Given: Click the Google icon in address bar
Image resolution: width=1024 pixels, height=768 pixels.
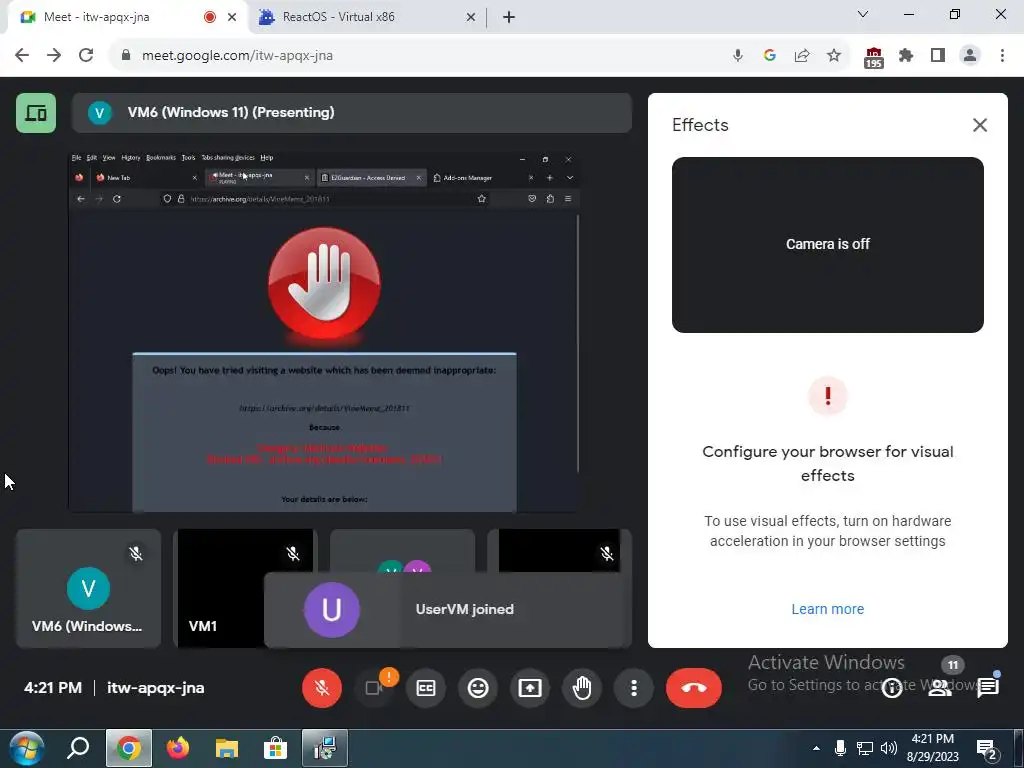Looking at the screenshot, I should [x=769, y=56].
